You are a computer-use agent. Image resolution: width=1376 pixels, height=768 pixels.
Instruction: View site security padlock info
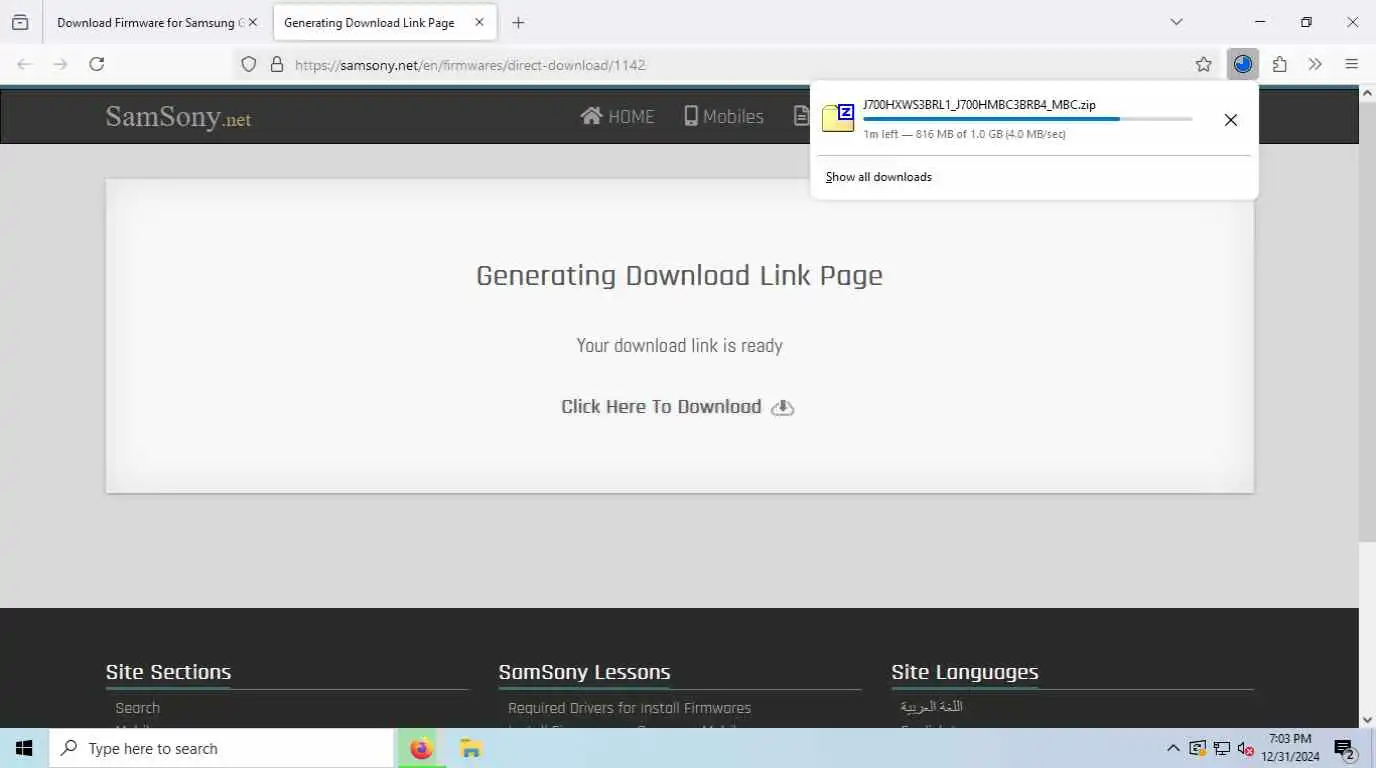[277, 65]
